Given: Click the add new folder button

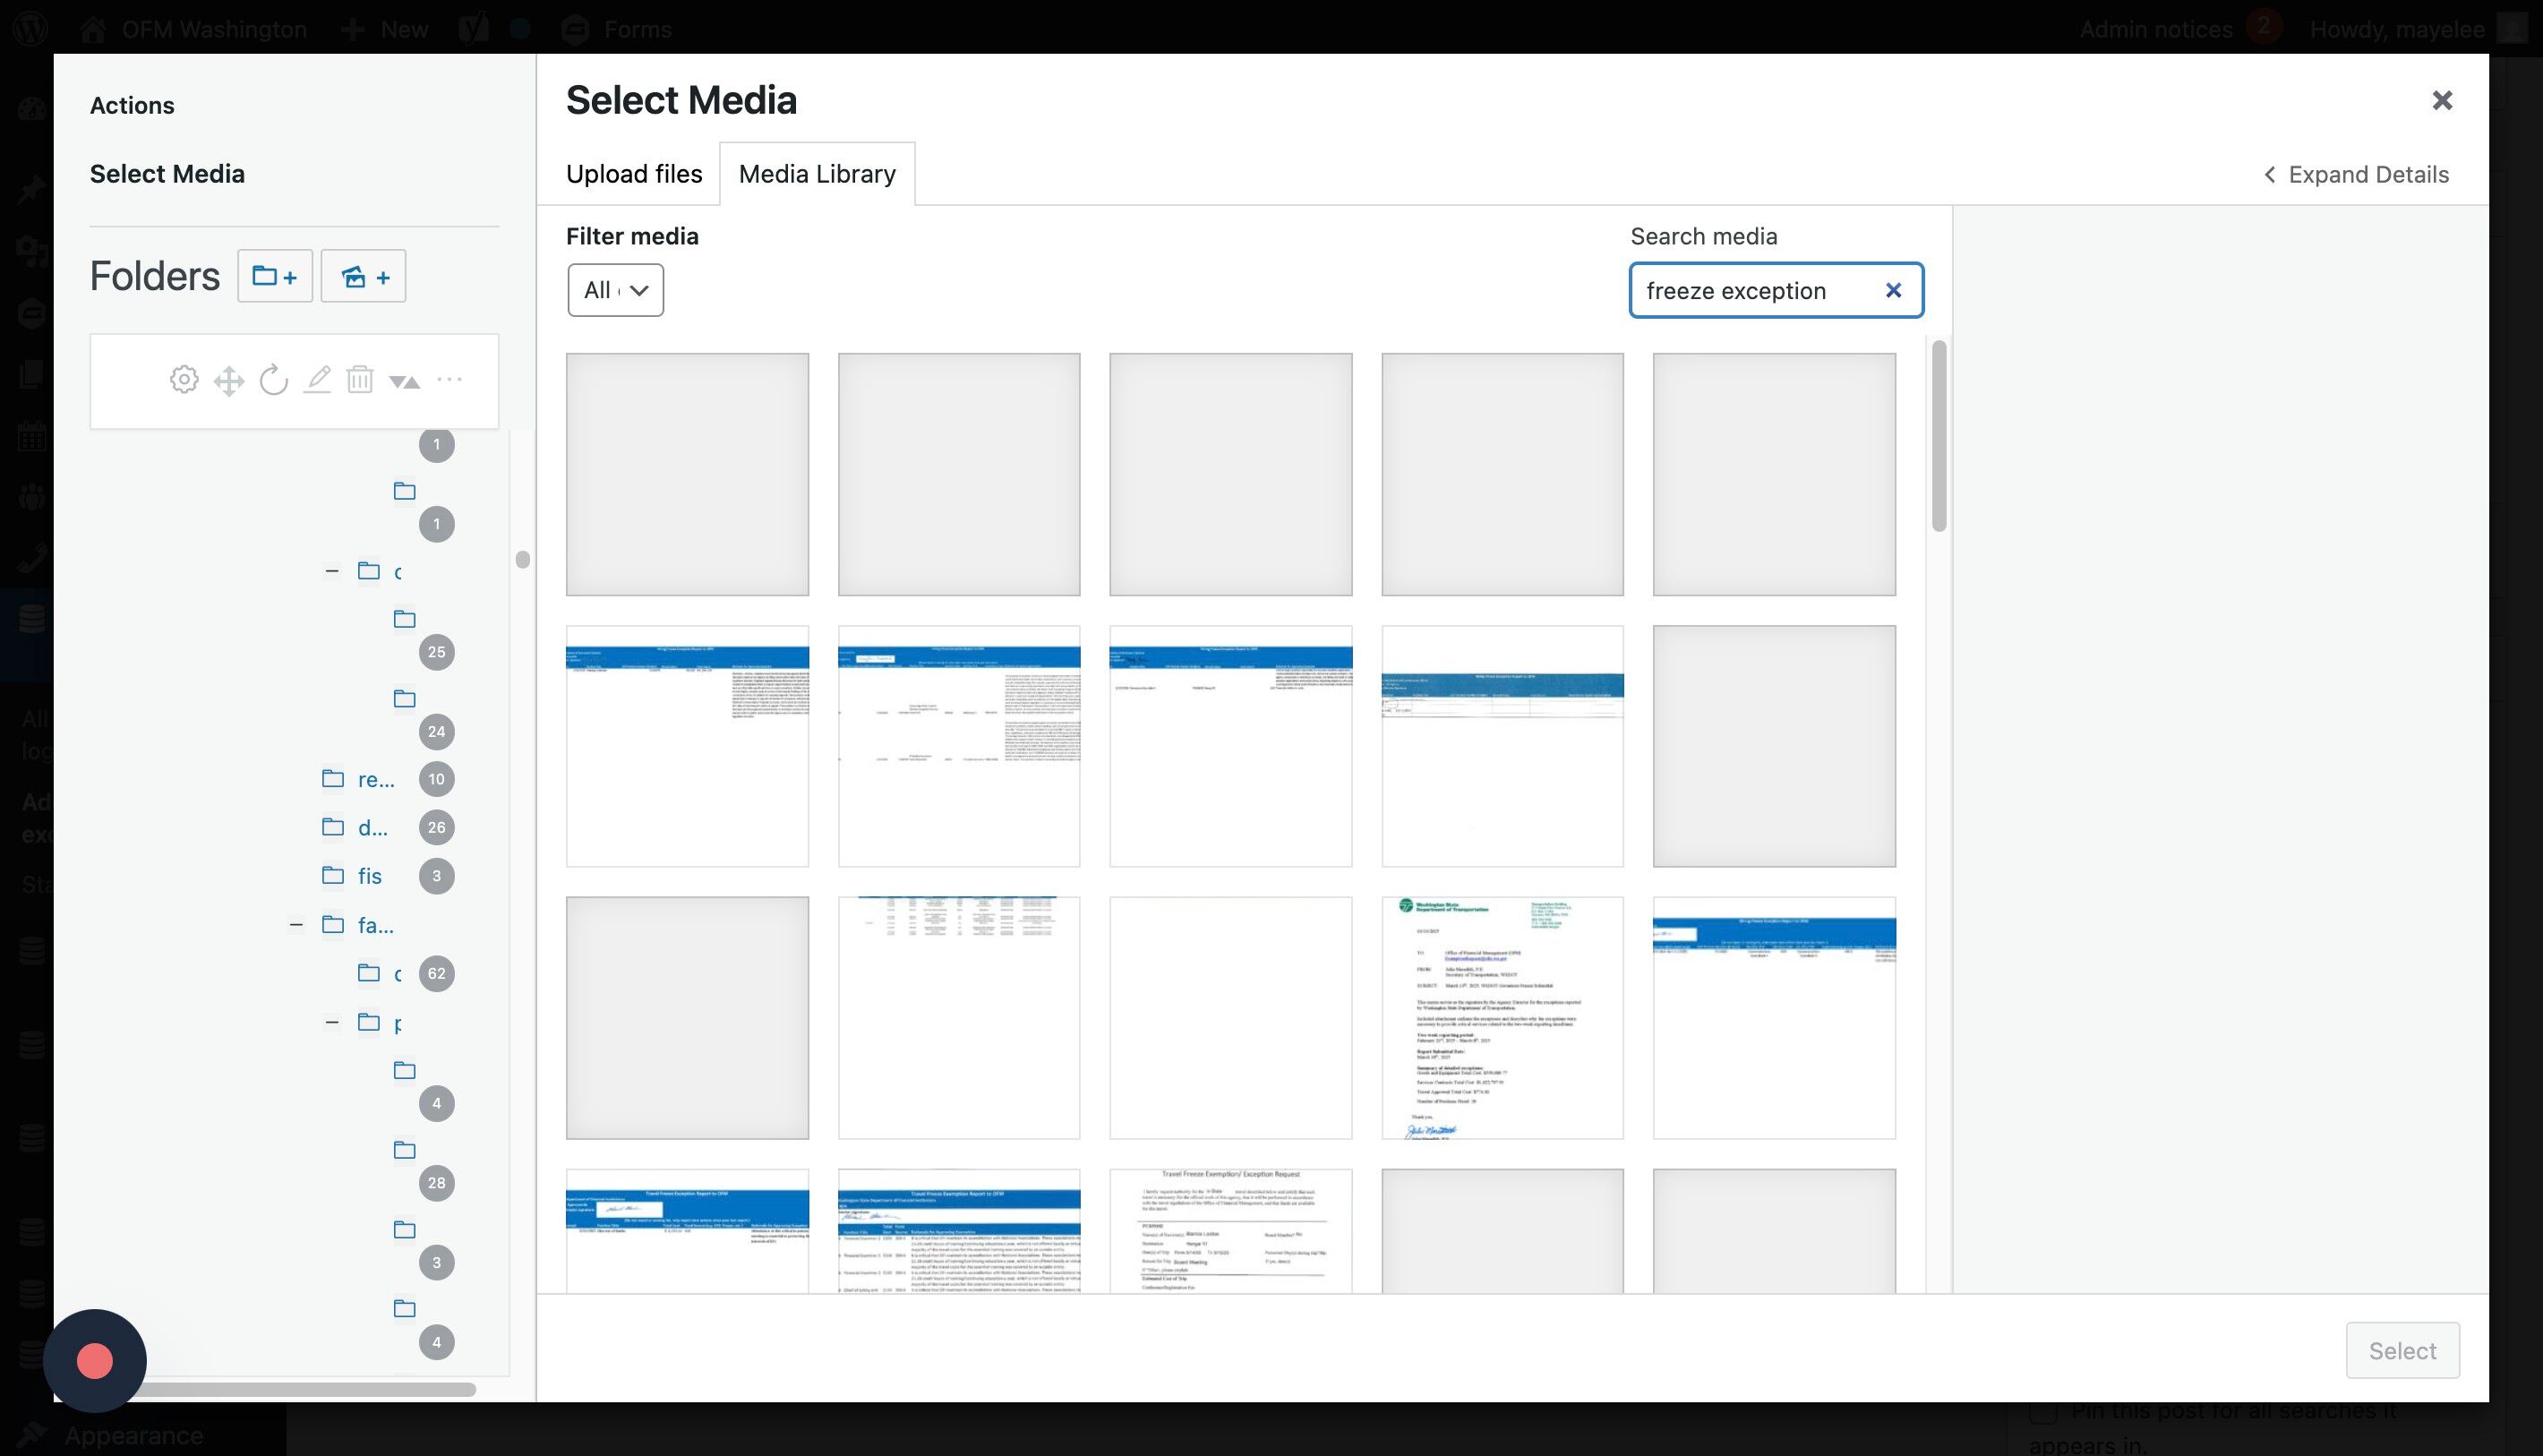Looking at the screenshot, I should (x=274, y=276).
